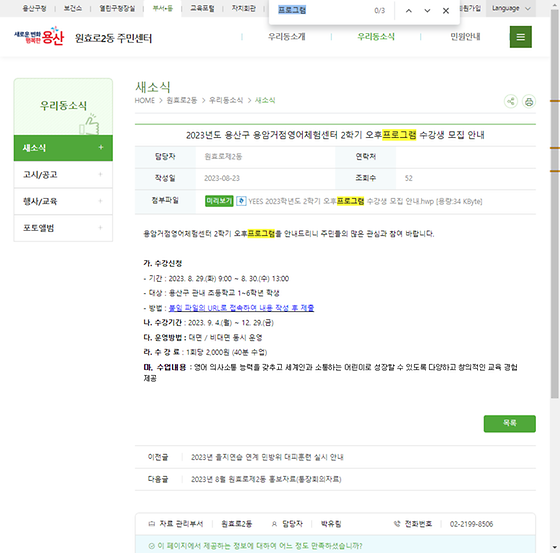The width and height of the screenshot is (560, 553).
Task: Click the find bar search text field
Action: click(x=321, y=10)
